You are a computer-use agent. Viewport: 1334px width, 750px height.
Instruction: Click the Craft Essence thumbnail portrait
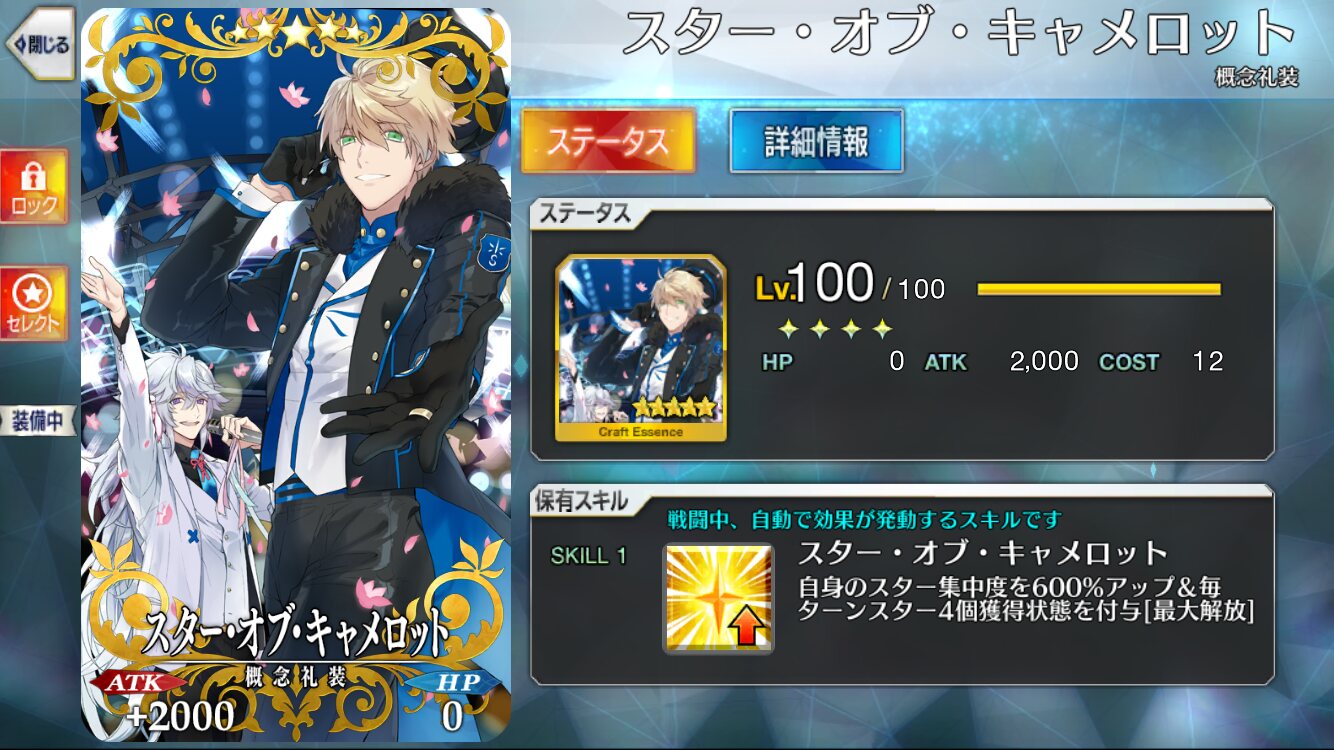coord(641,347)
